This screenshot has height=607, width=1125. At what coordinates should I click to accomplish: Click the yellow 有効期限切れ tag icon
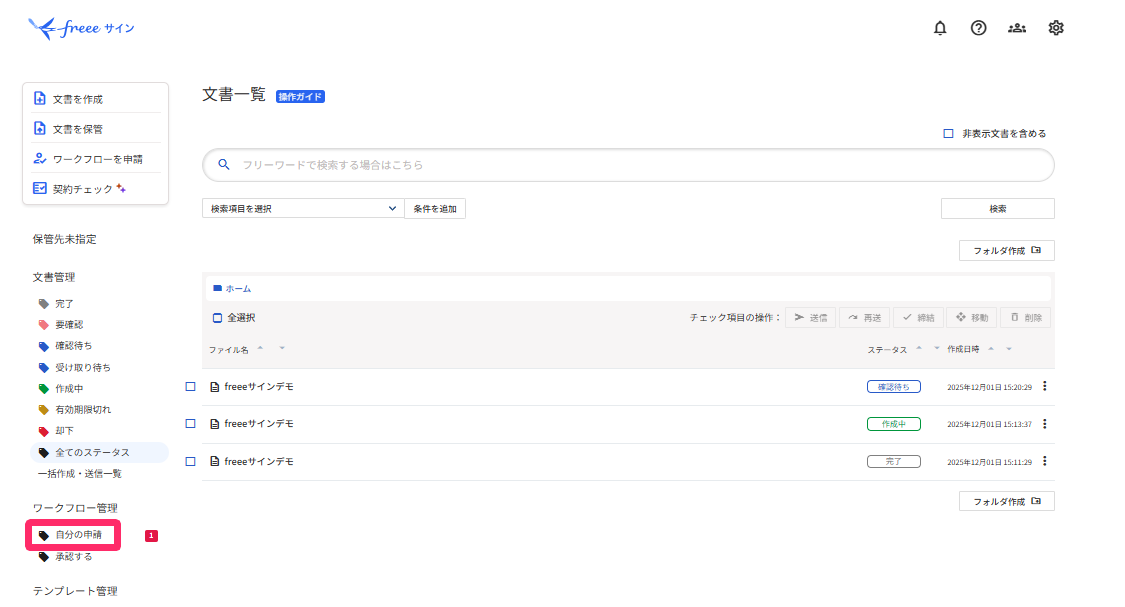click(x=44, y=410)
